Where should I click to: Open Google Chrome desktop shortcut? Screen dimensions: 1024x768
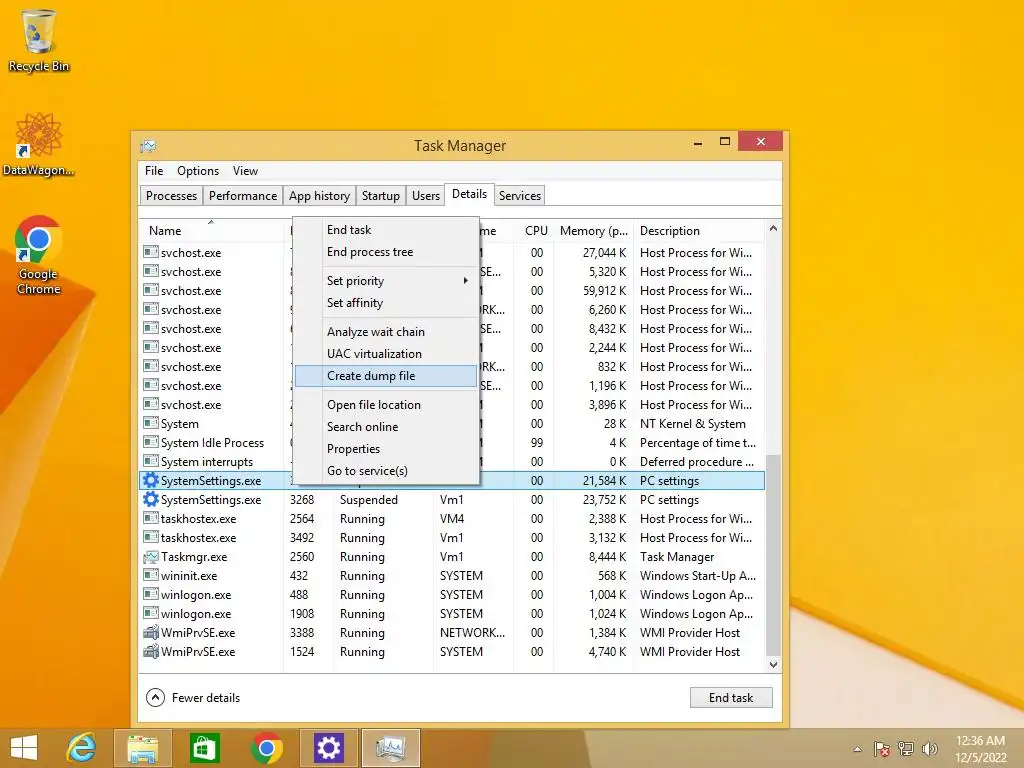pos(39,255)
